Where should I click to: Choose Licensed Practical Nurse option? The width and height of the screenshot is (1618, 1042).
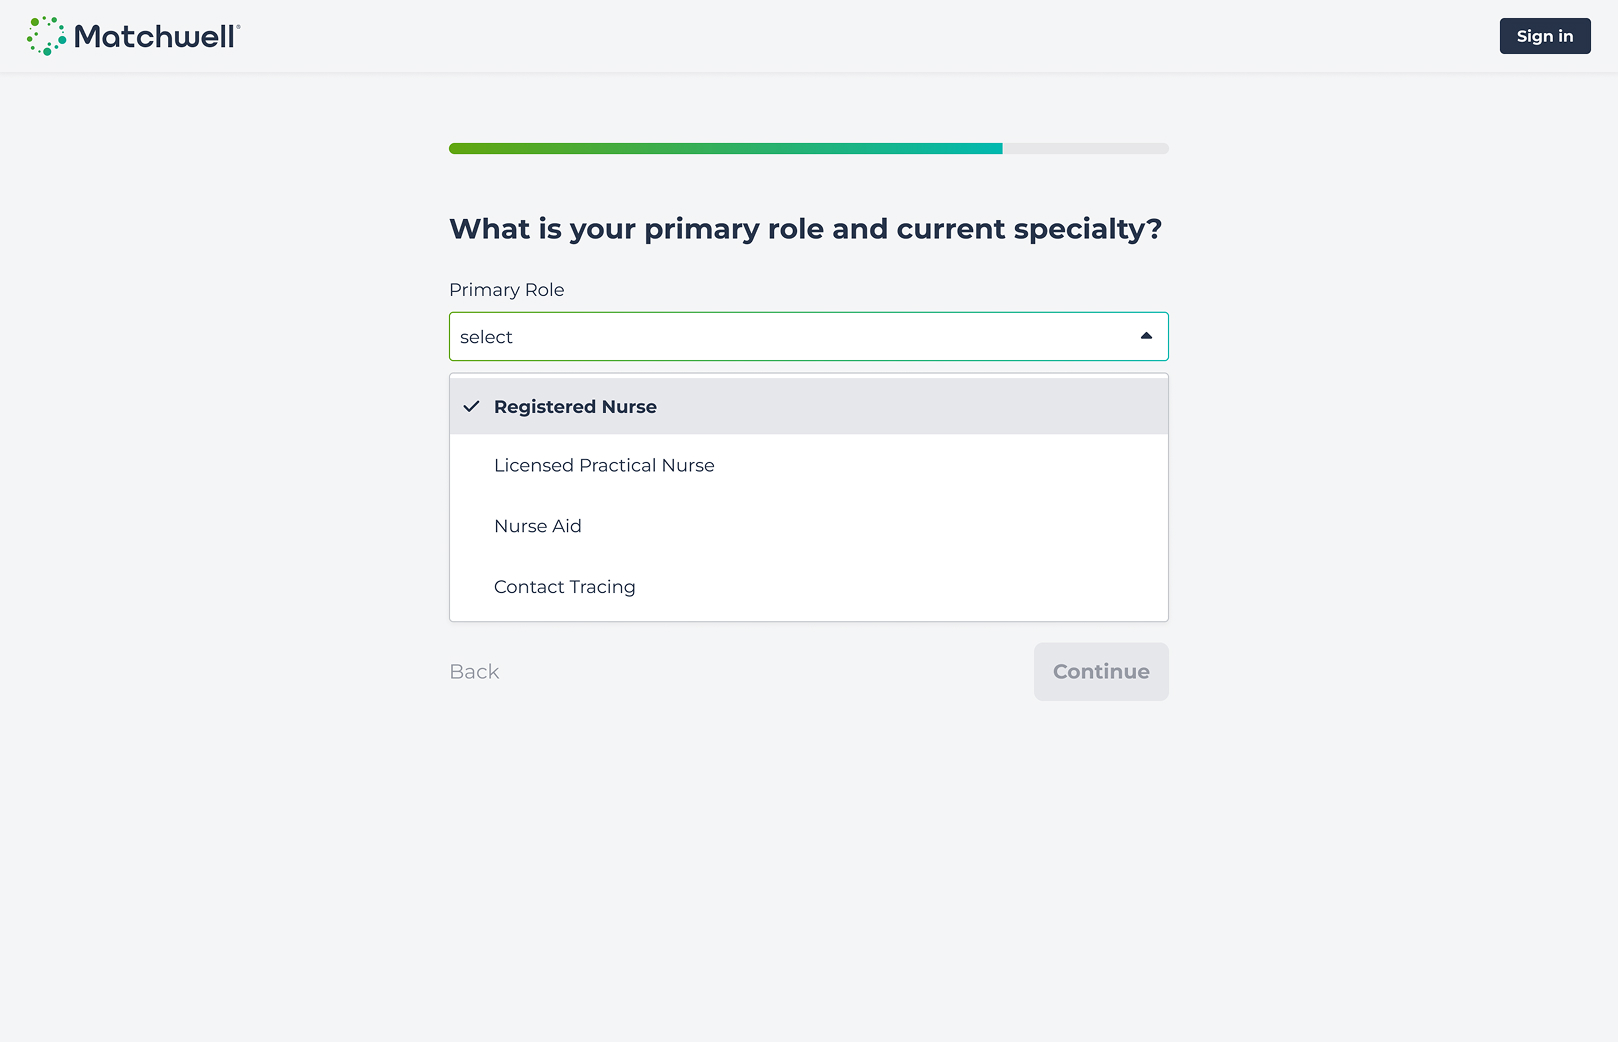(604, 465)
